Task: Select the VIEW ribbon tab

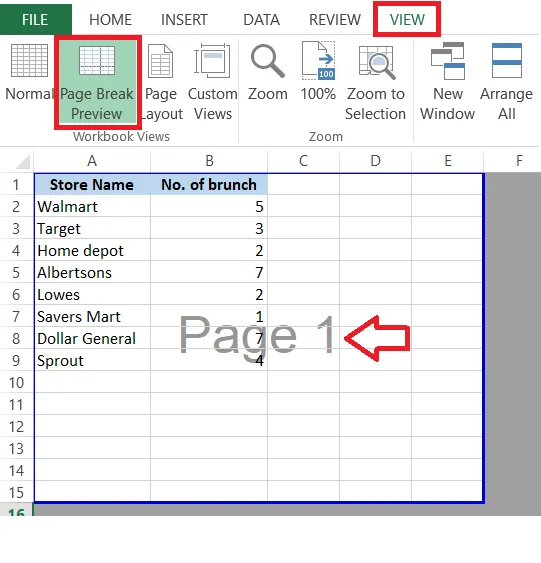Action: click(407, 19)
